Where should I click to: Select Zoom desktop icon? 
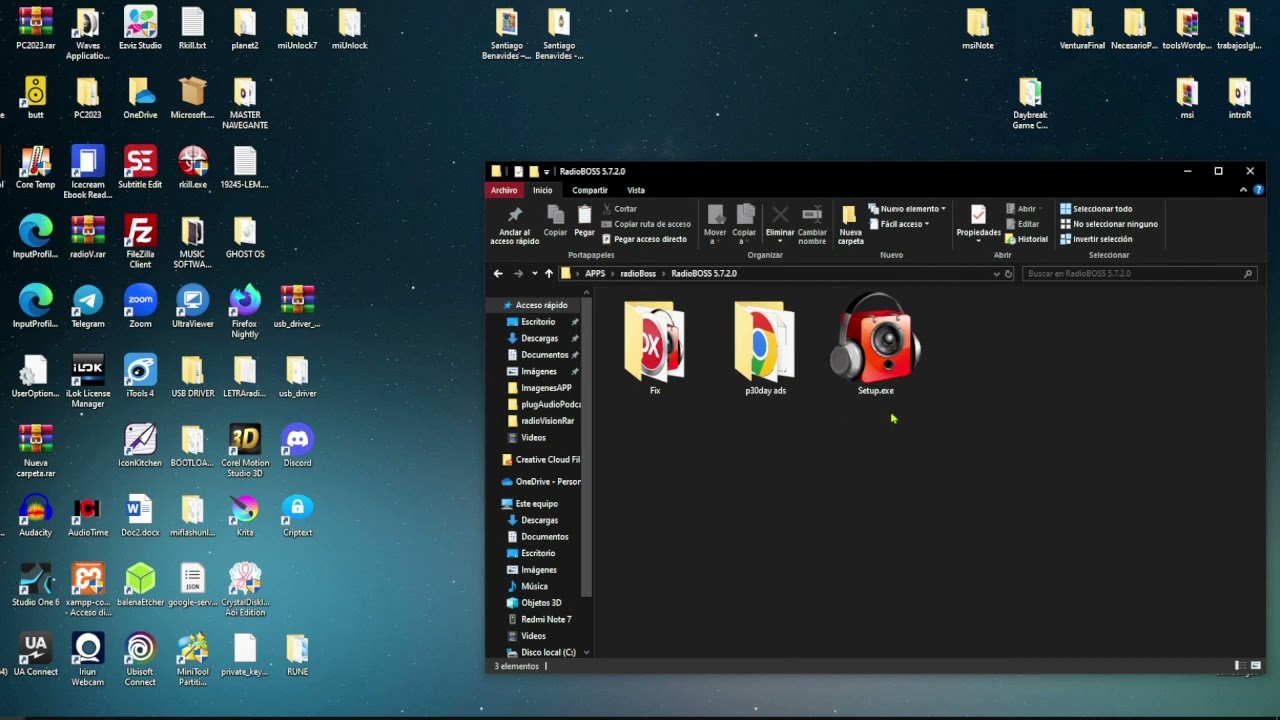[x=140, y=307]
